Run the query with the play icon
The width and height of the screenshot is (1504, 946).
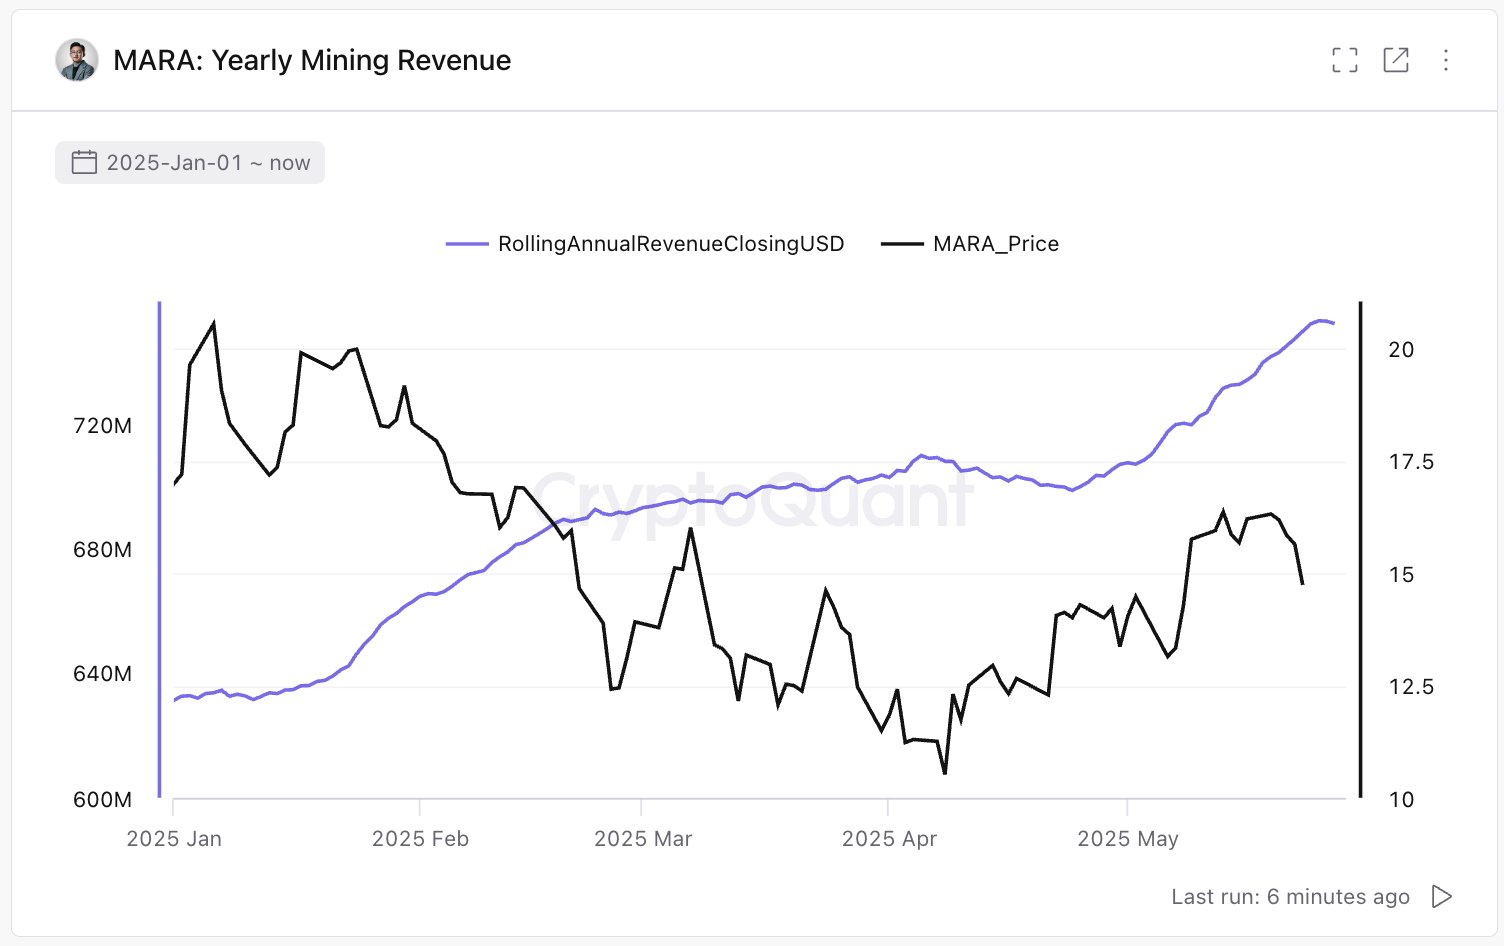1441,896
